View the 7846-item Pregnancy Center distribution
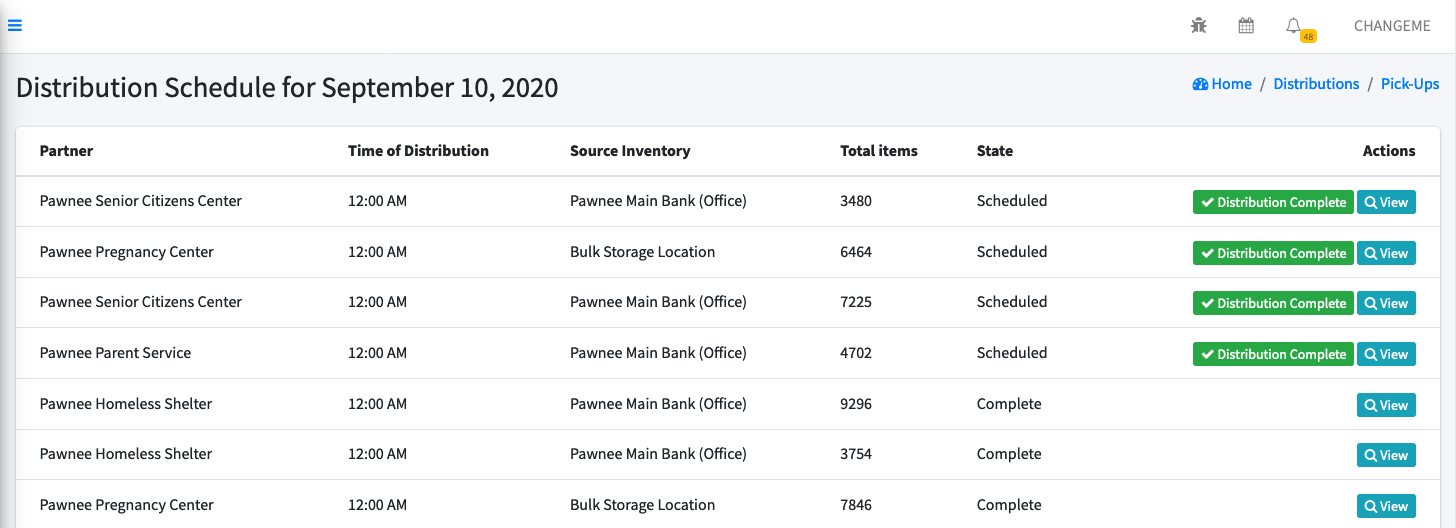Screen dimensions: 1456x528 coord(1386,506)
